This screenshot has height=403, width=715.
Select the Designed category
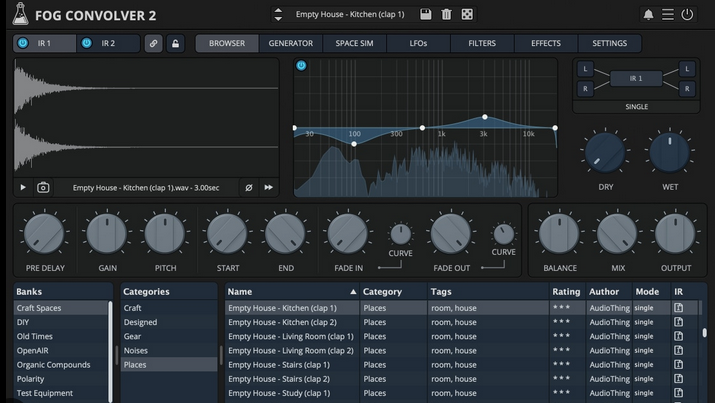click(x=169, y=322)
